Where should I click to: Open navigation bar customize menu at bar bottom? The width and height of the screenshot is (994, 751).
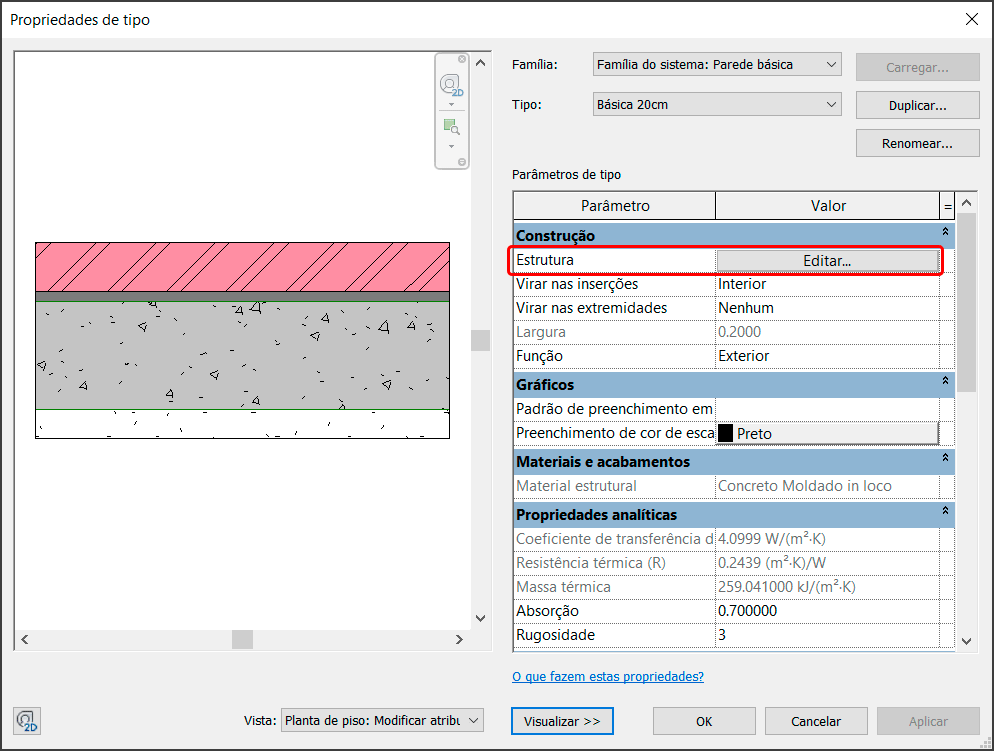click(x=462, y=161)
